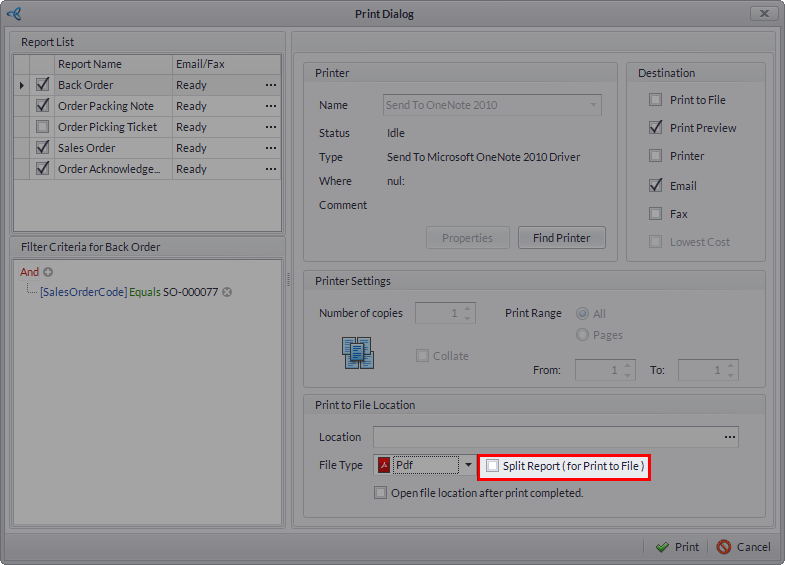Click the app logo icon in title bar
This screenshot has width=785, height=565.
pos(15,14)
